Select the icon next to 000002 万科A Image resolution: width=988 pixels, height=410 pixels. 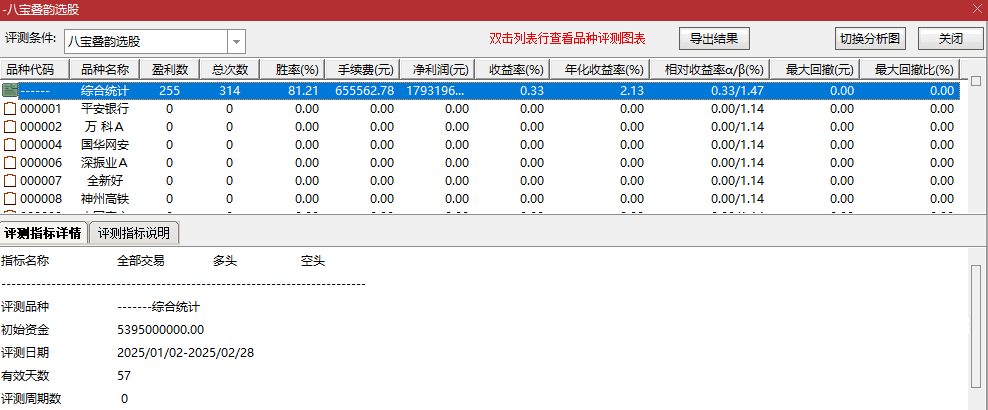pos(11,127)
